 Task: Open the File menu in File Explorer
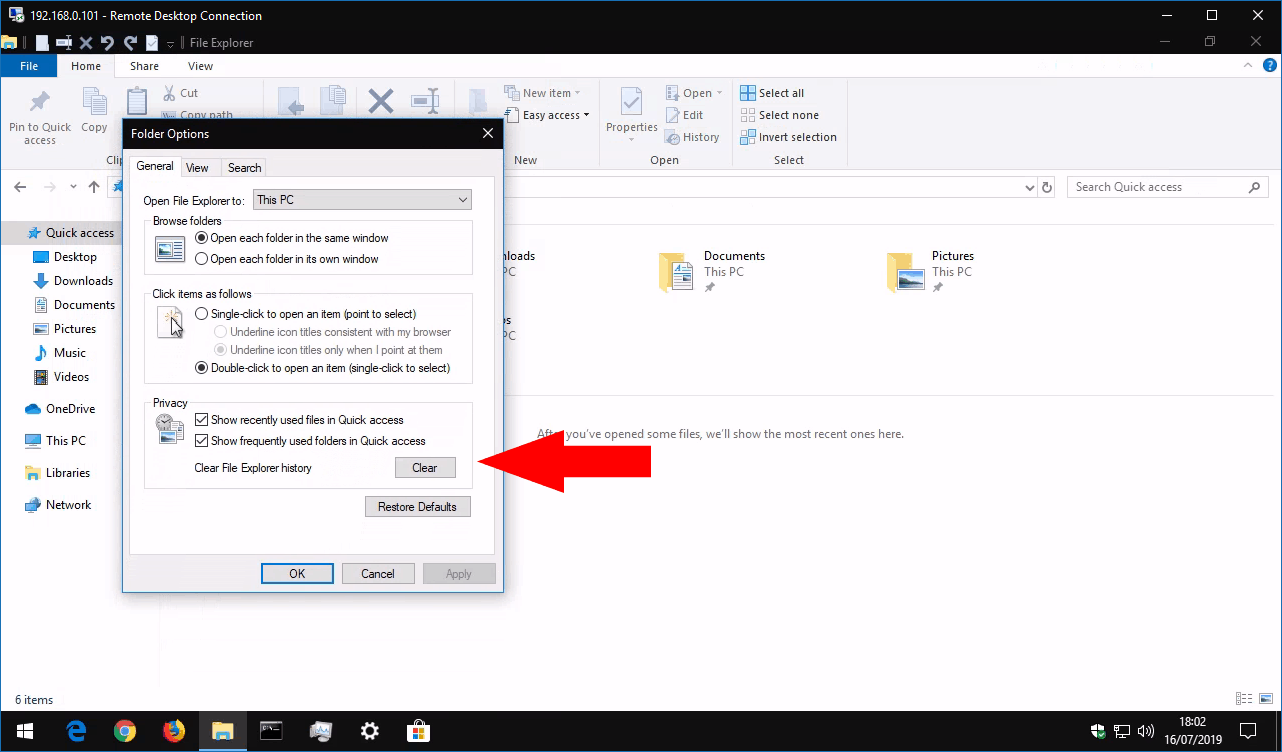tap(28, 66)
